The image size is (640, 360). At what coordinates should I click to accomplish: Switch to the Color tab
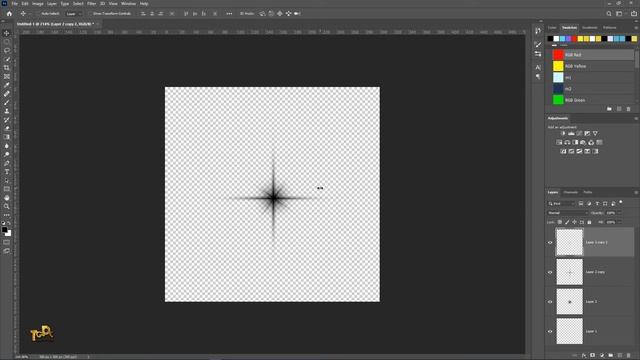tap(552, 28)
